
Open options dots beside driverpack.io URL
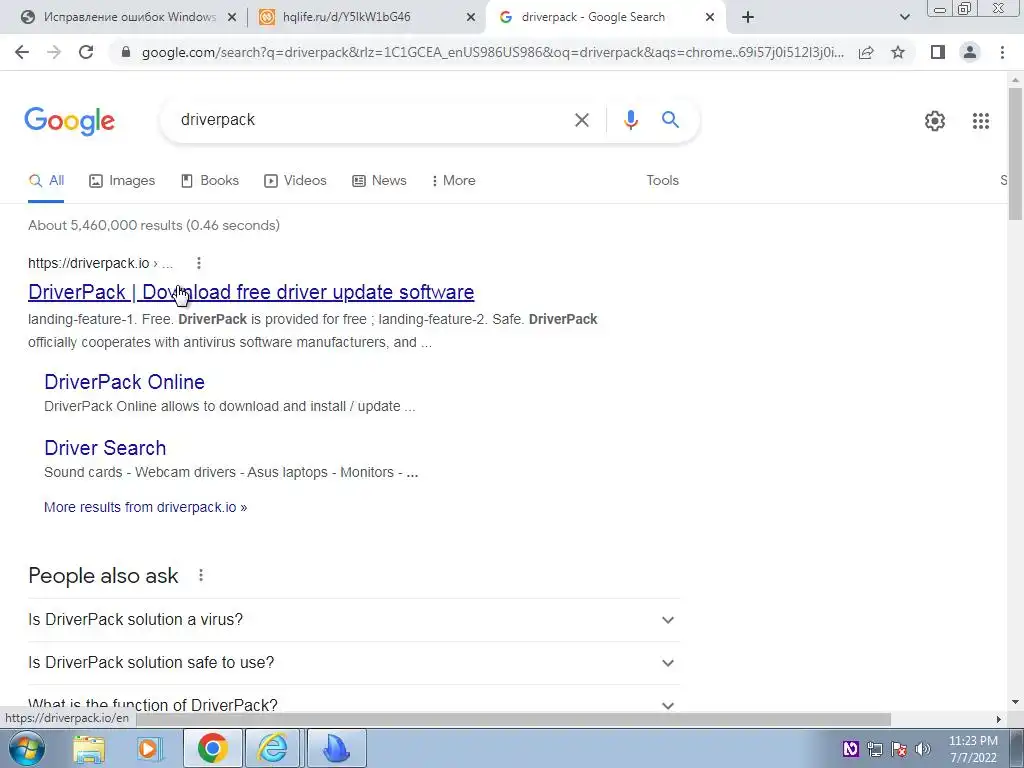tap(199, 263)
